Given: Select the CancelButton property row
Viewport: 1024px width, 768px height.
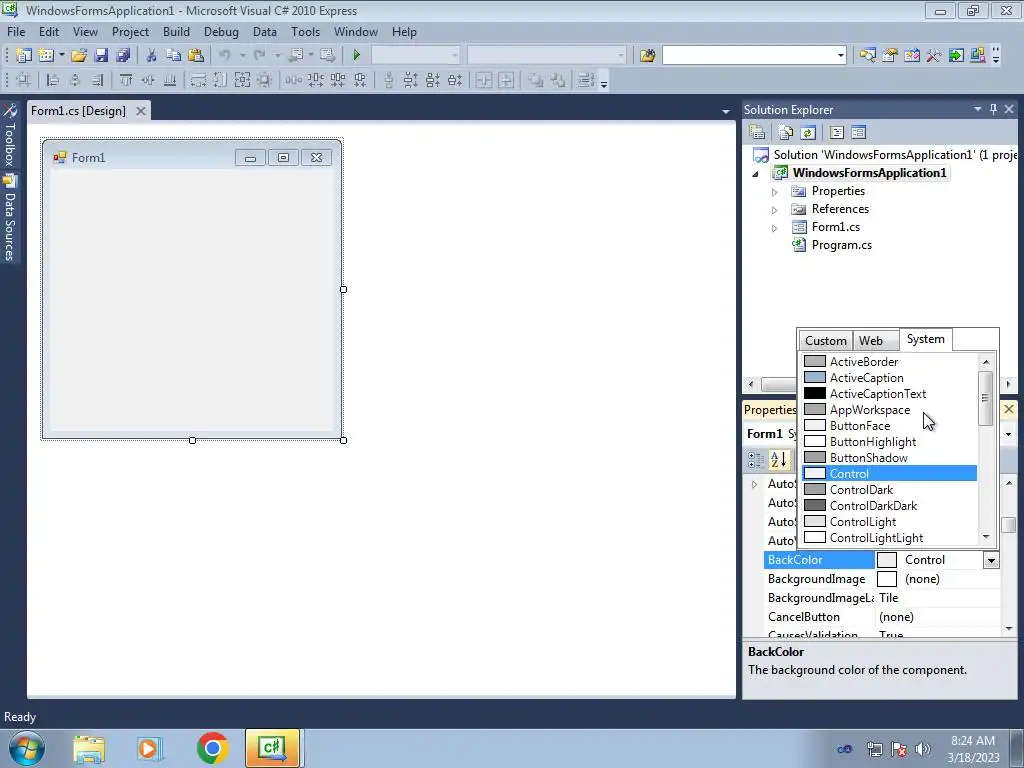Looking at the screenshot, I should click(882, 617).
